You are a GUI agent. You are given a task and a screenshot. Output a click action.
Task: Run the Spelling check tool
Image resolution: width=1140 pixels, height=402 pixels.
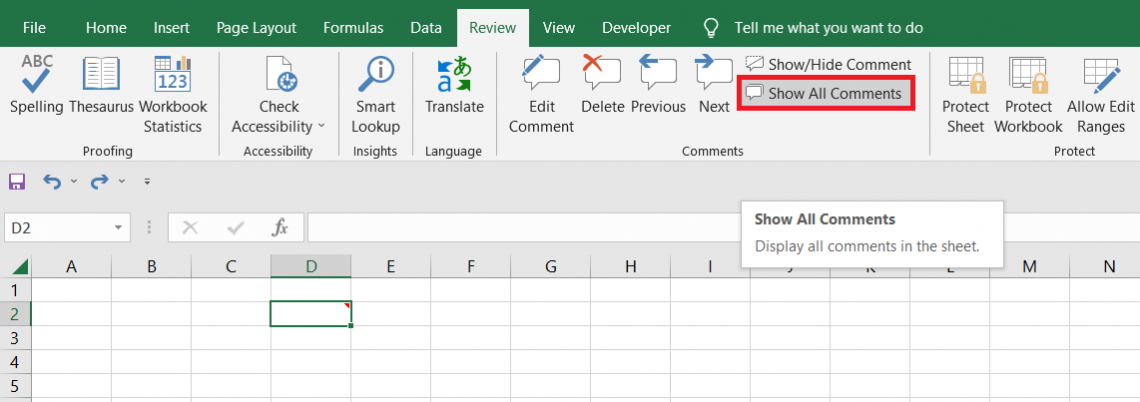pyautogui.click(x=37, y=85)
